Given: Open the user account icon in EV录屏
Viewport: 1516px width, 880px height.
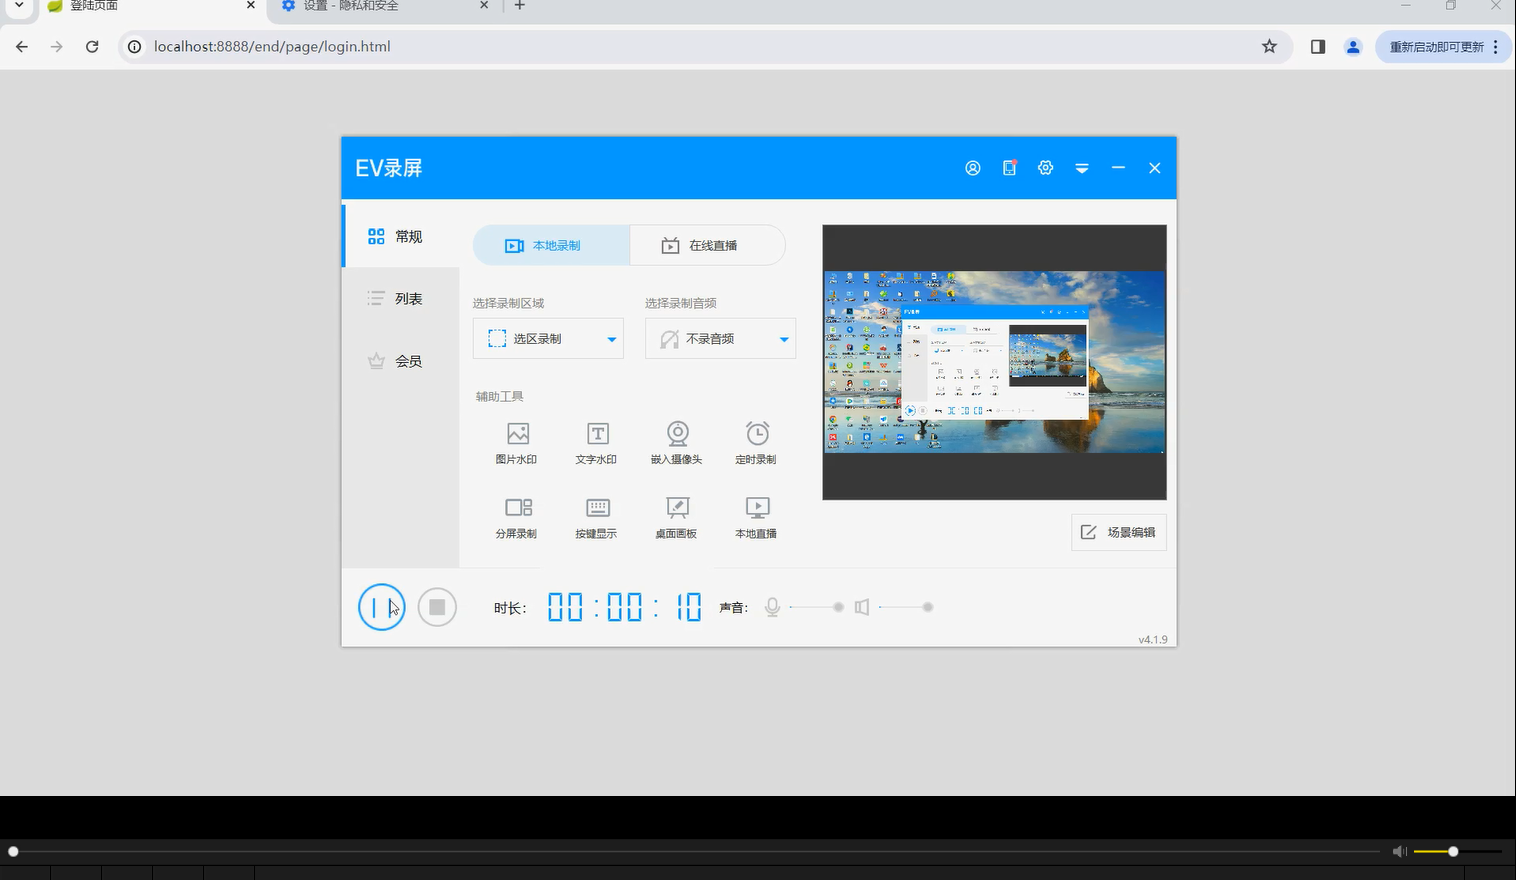Looking at the screenshot, I should point(972,168).
